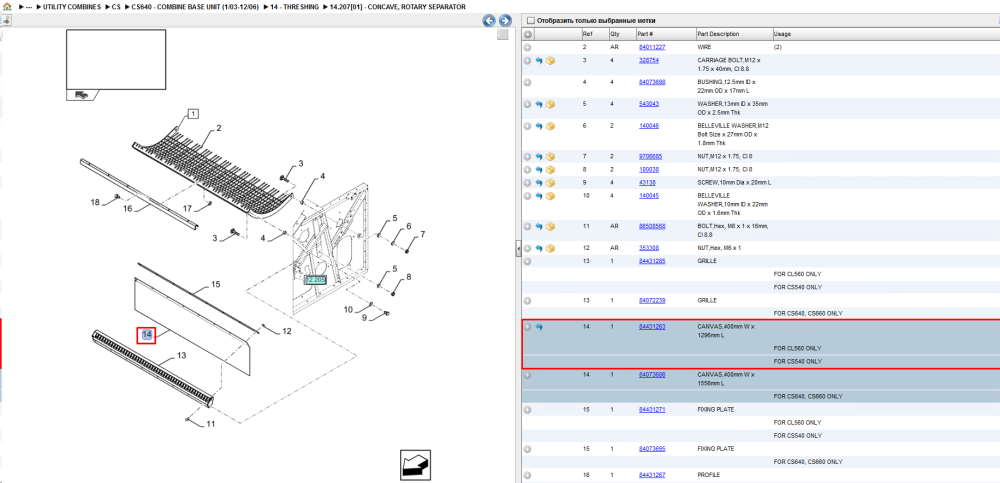The image size is (1000, 483).
Task: Select callout 13 on the grille
Action: point(181,355)
